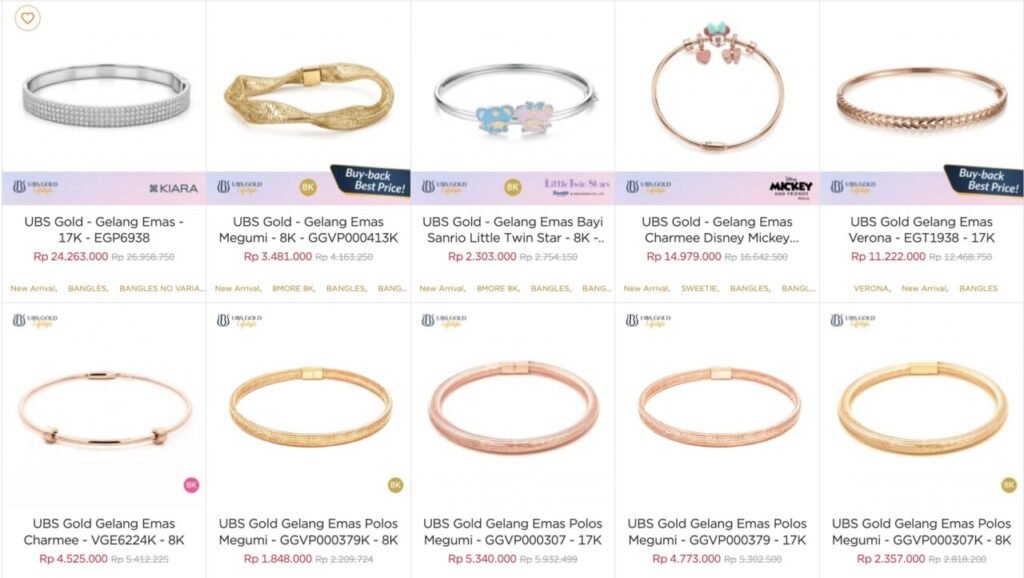Click the Little Twin Stars logo
The width and height of the screenshot is (1024, 578).
pos(577,187)
